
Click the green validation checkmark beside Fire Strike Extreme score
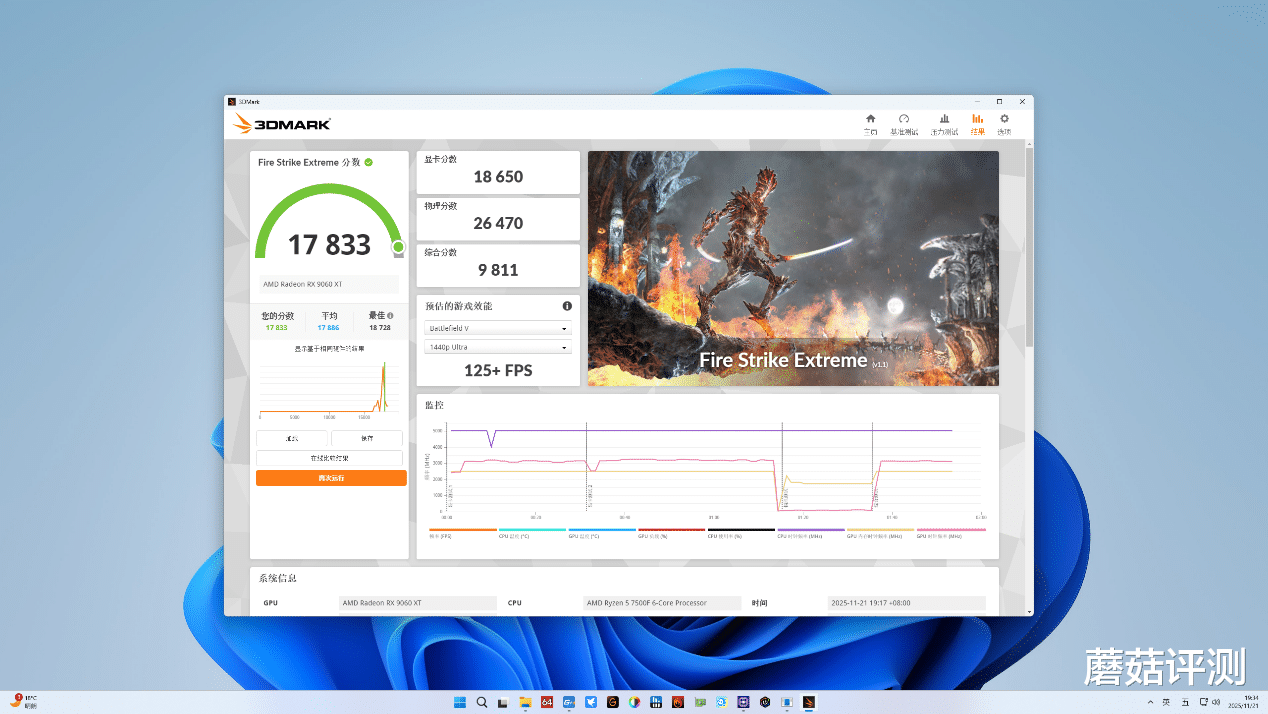tap(369, 162)
